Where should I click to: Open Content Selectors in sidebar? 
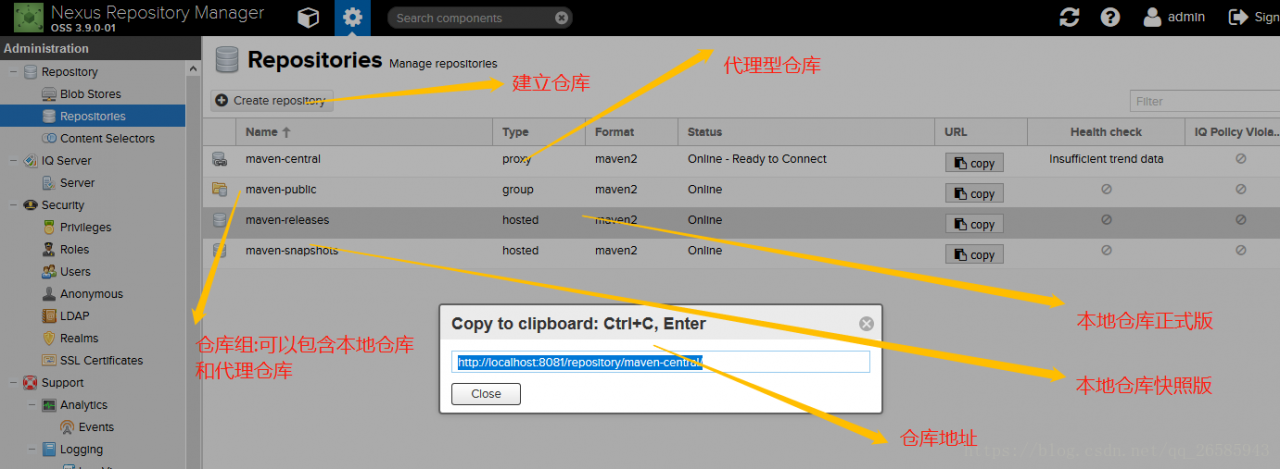(x=107, y=139)
